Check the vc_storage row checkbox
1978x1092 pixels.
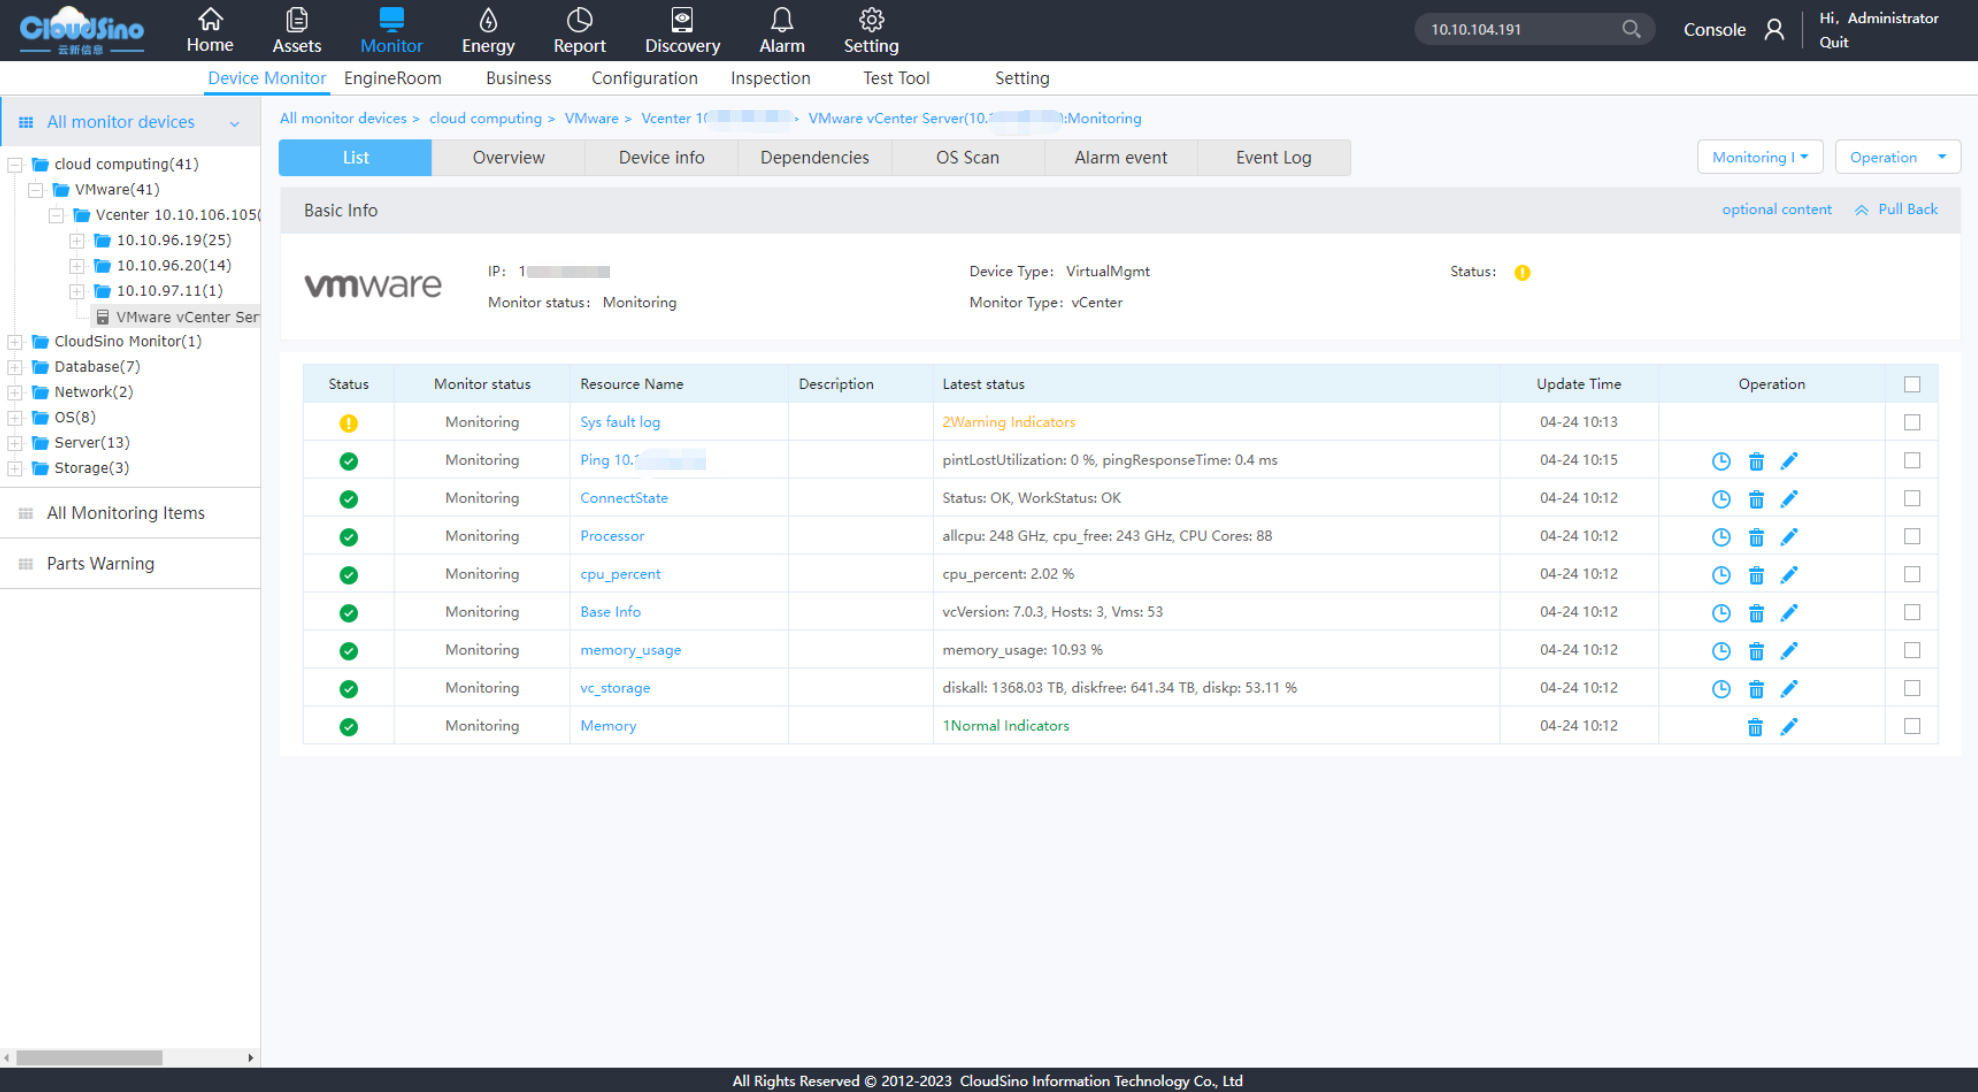point(1912,688)
